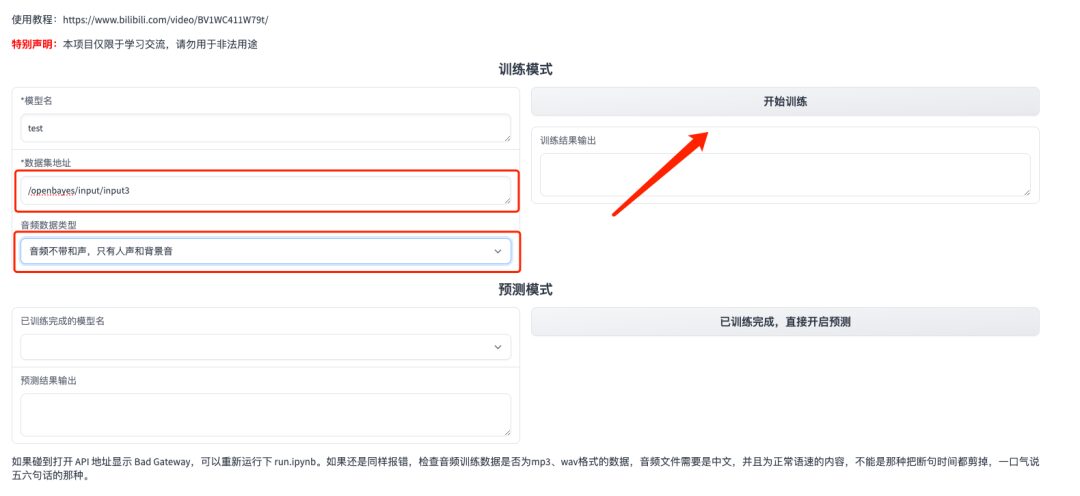Click the 本项目仅限于学习交流 disclaimer text

point(160,45)
